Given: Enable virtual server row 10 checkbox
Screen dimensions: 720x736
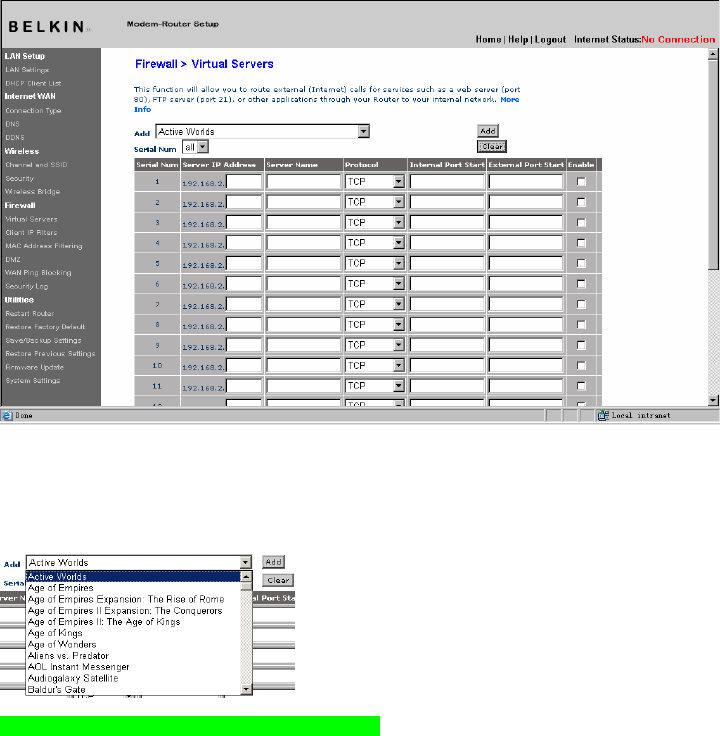Looking at the screenshot, I should pyautogui.click(x=581, y=366).
